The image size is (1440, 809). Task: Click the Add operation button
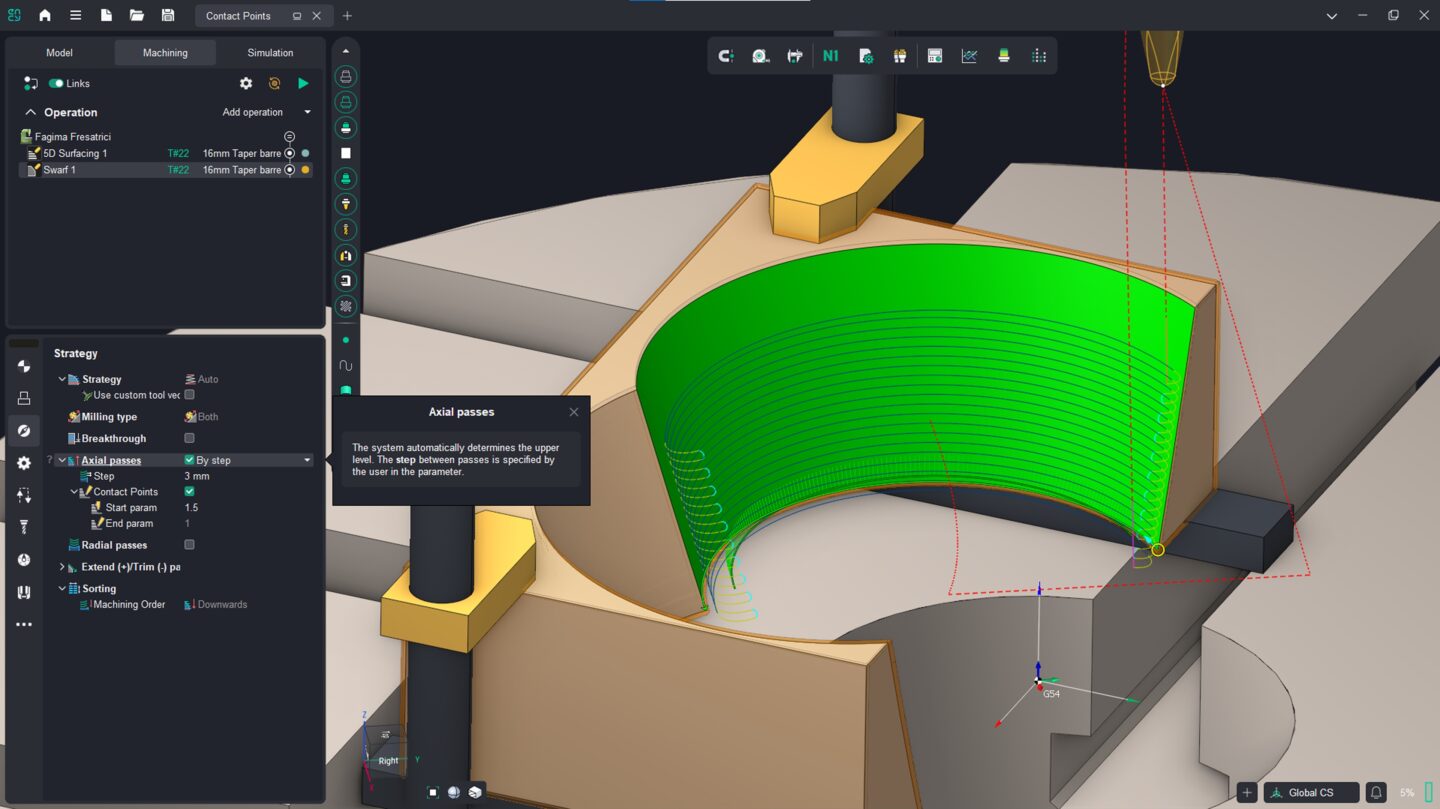click(252, 111)
